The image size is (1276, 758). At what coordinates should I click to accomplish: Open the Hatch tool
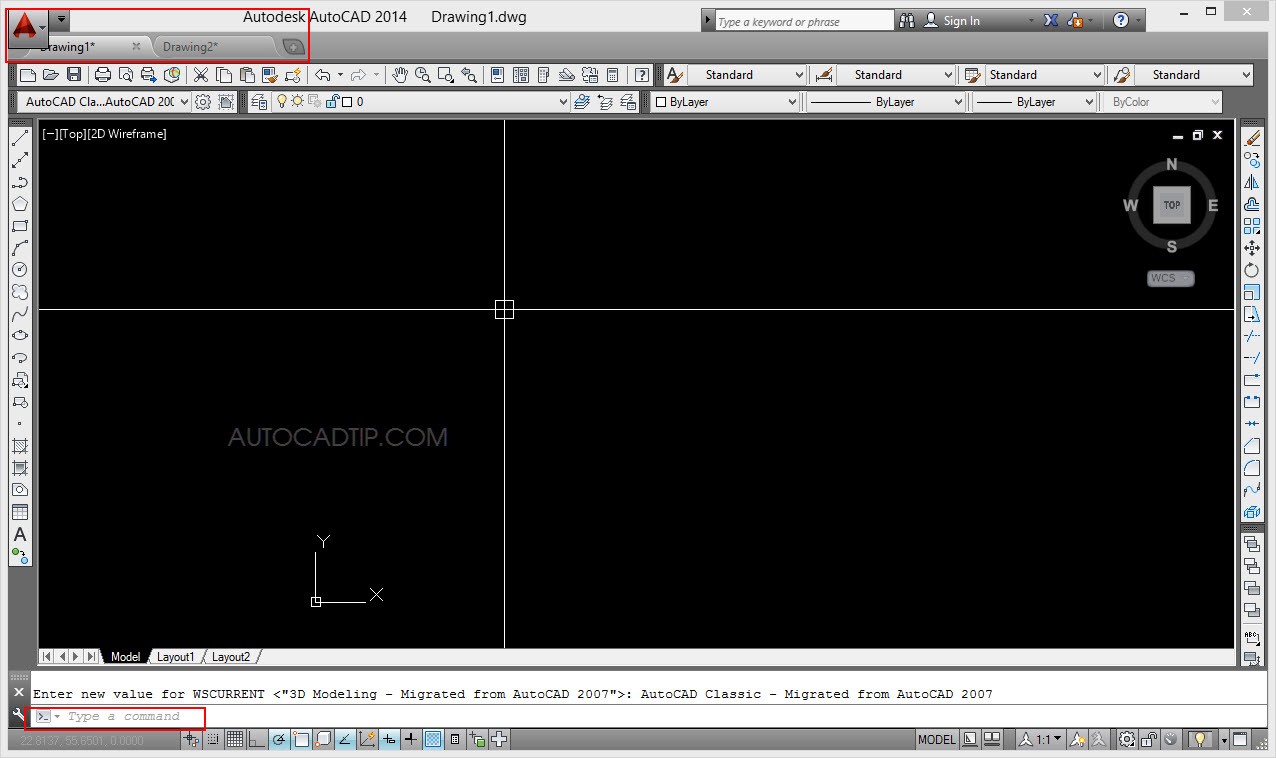coord(20,446)
